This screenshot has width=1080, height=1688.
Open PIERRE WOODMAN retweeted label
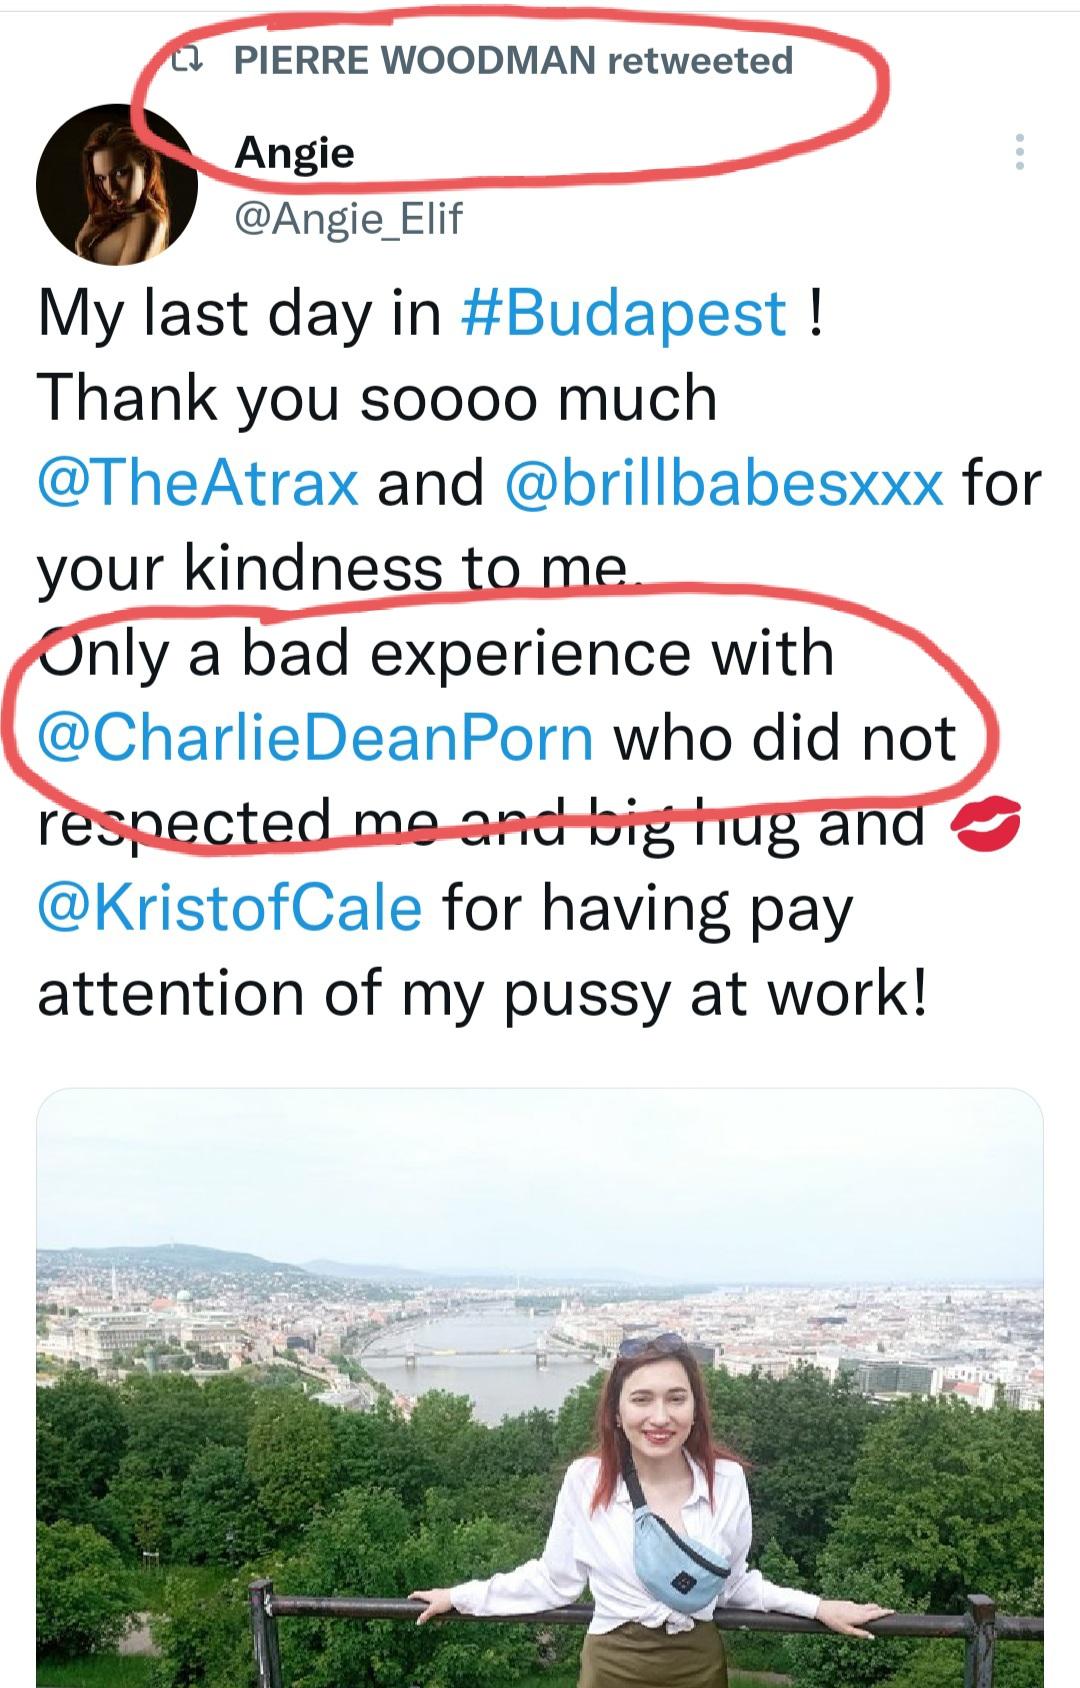click(x=512, y=61)
